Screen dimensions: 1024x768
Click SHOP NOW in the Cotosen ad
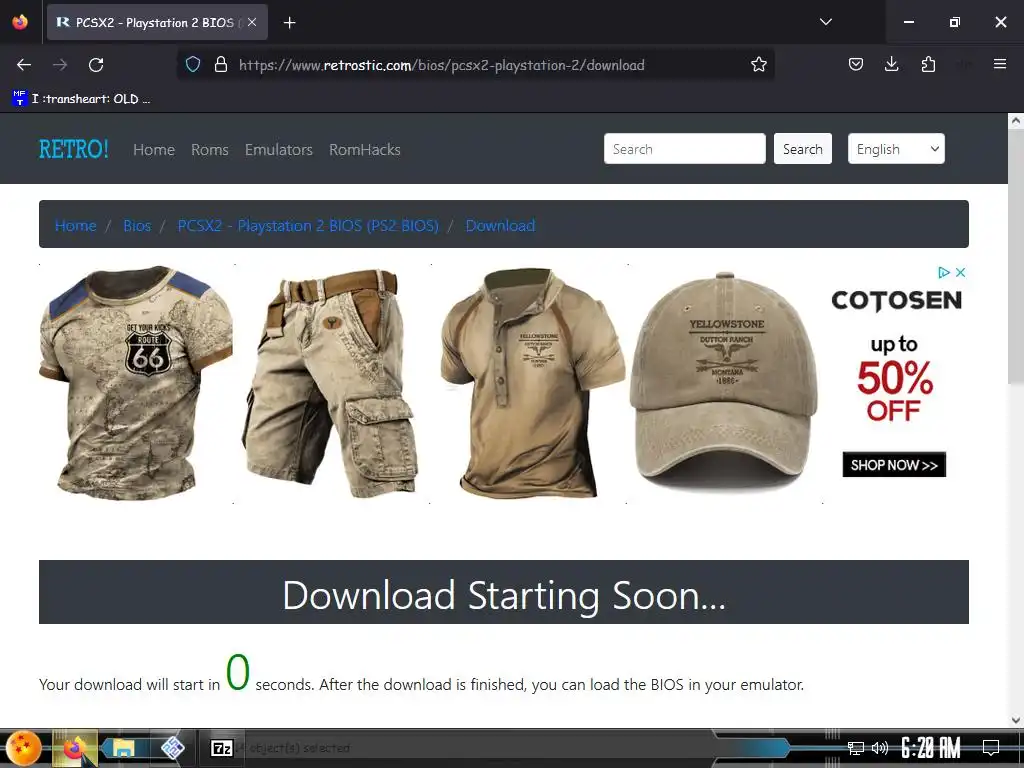click(894, 465)
